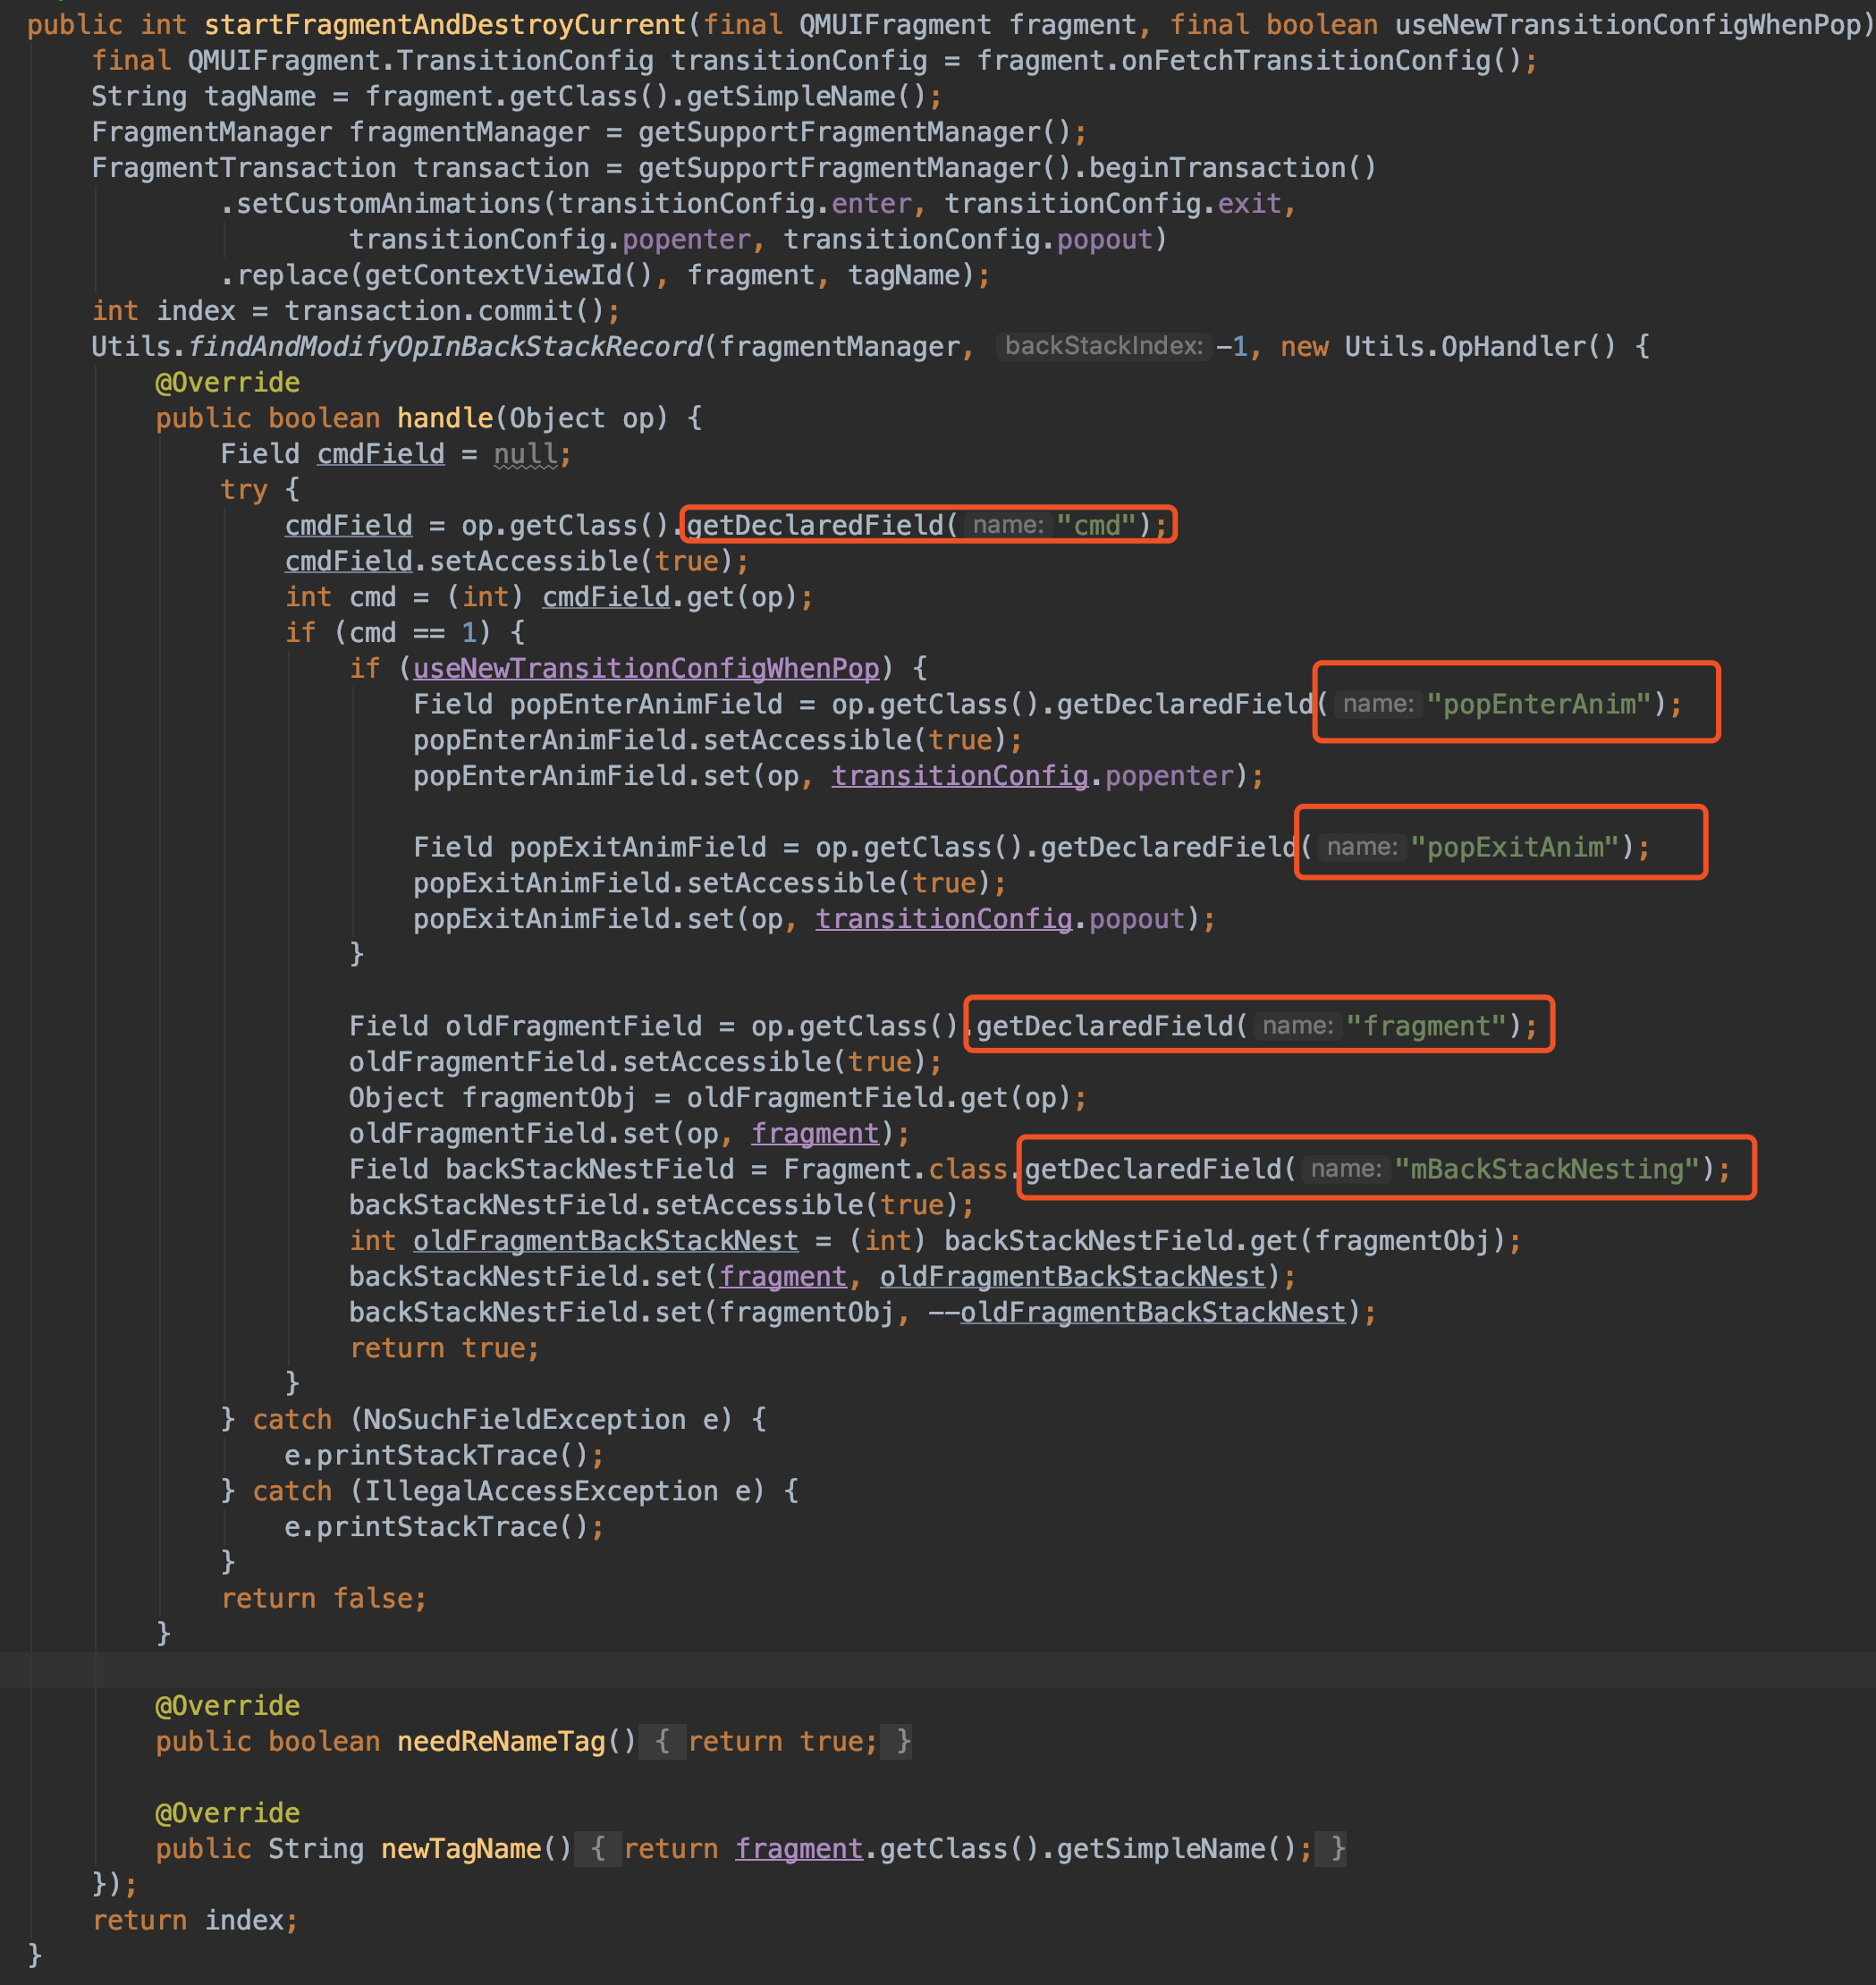Screen dimensions: 1876x1985
Task: Click the return index statement
Action: [x=194, y=1919]
